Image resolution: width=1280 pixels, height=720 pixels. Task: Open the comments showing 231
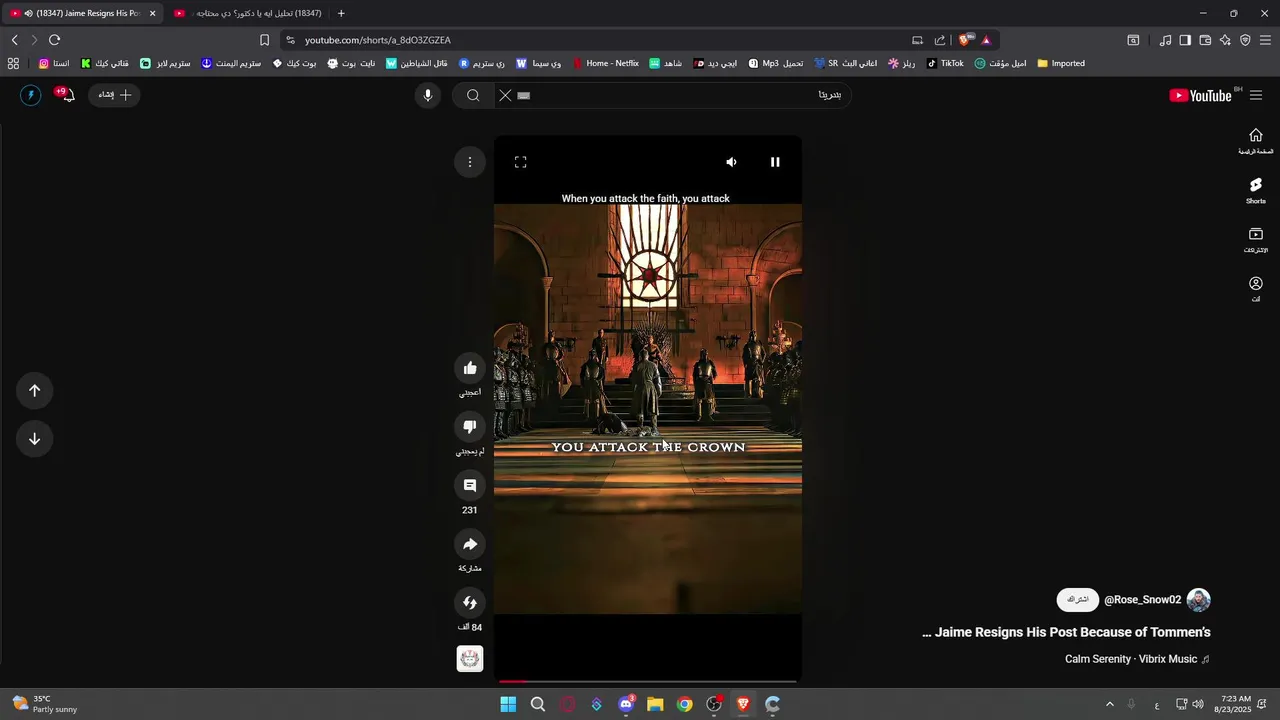pyautogui.click(x=470, y=485)
